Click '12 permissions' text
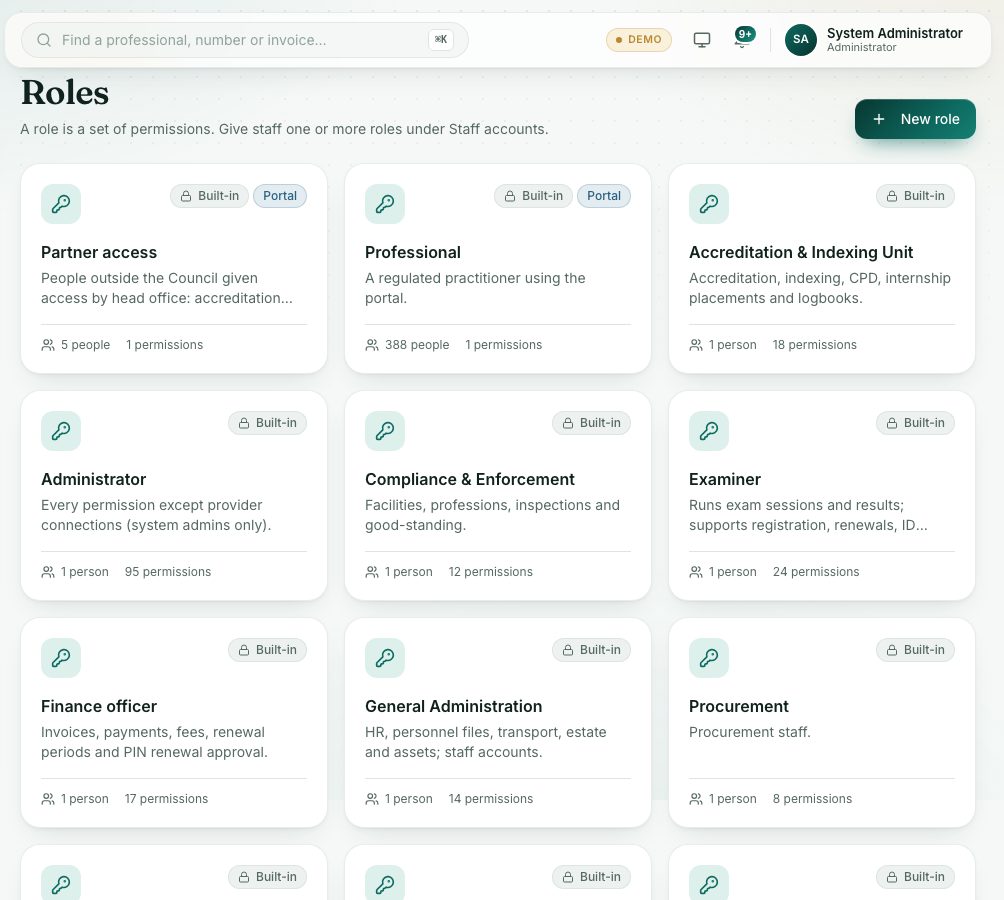The image size is (1004, 900). click(490, 572)
